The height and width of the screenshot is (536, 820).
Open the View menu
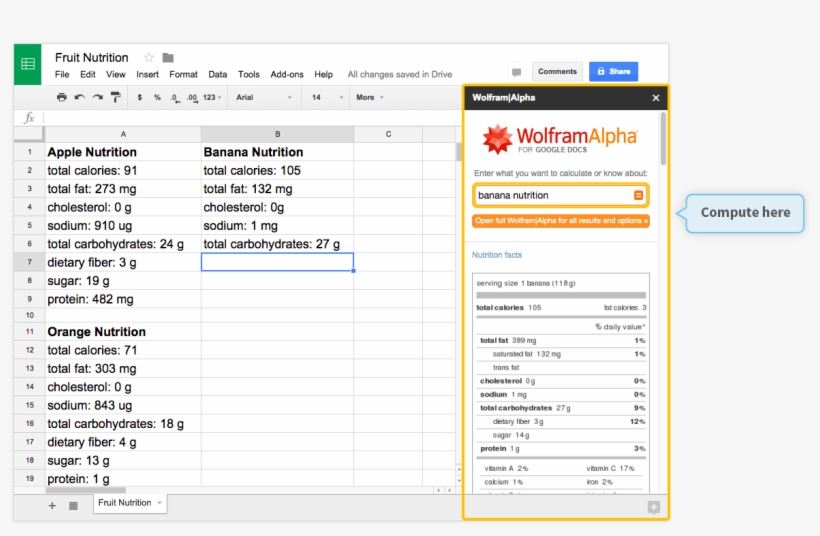coord(116,74)
